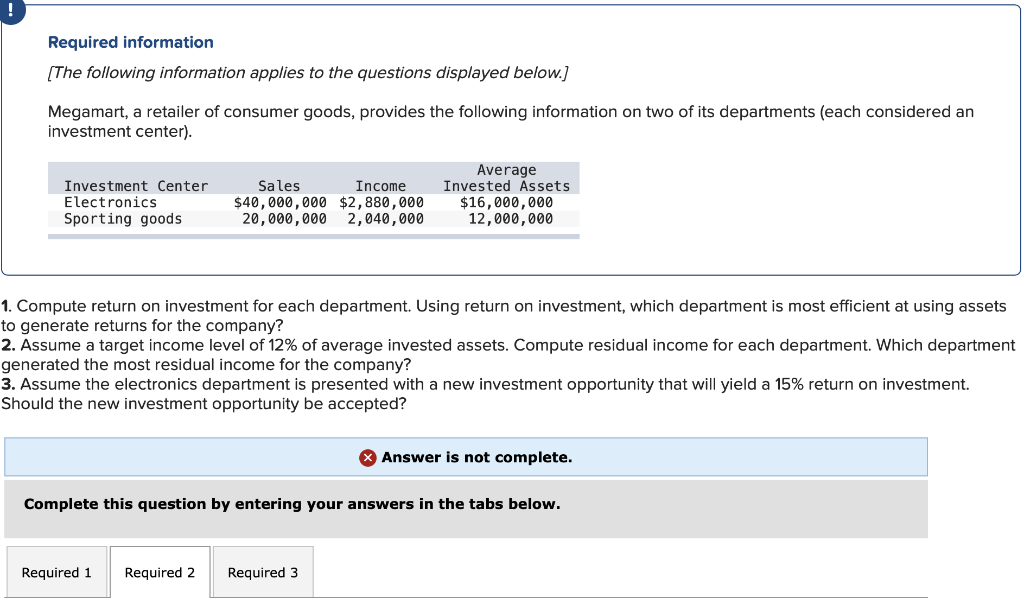Open the Required 1 tab

pyautogui.click(x=57, y=573)
